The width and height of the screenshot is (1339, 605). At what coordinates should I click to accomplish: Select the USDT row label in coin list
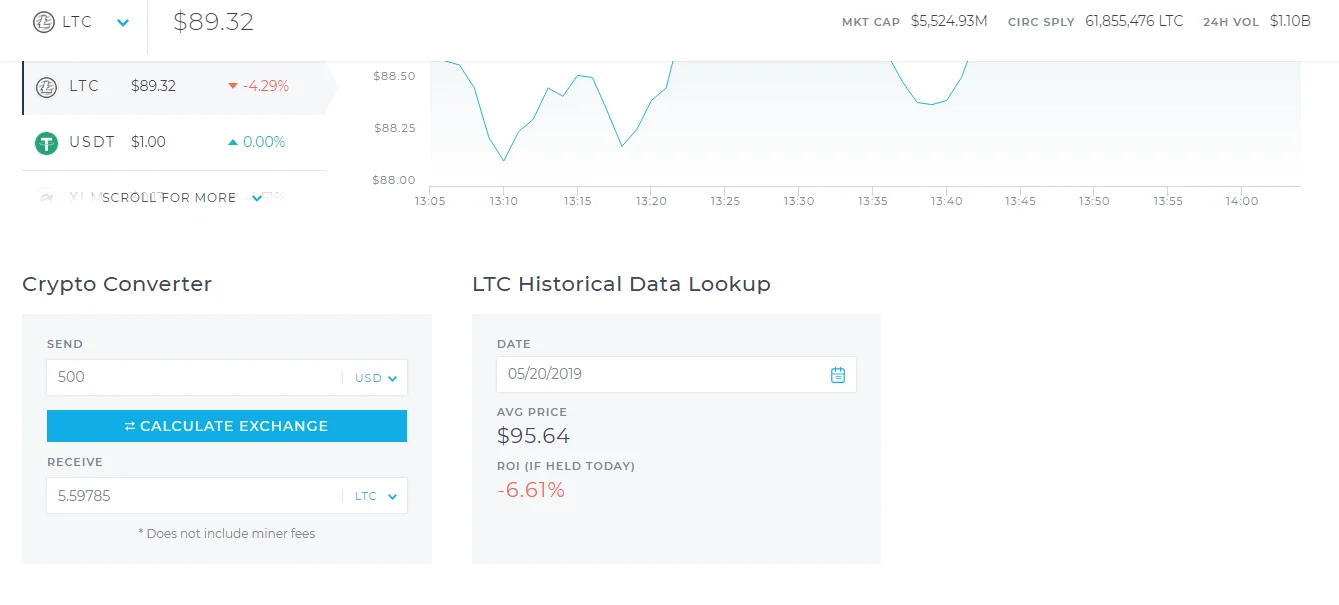click(92, 142)
